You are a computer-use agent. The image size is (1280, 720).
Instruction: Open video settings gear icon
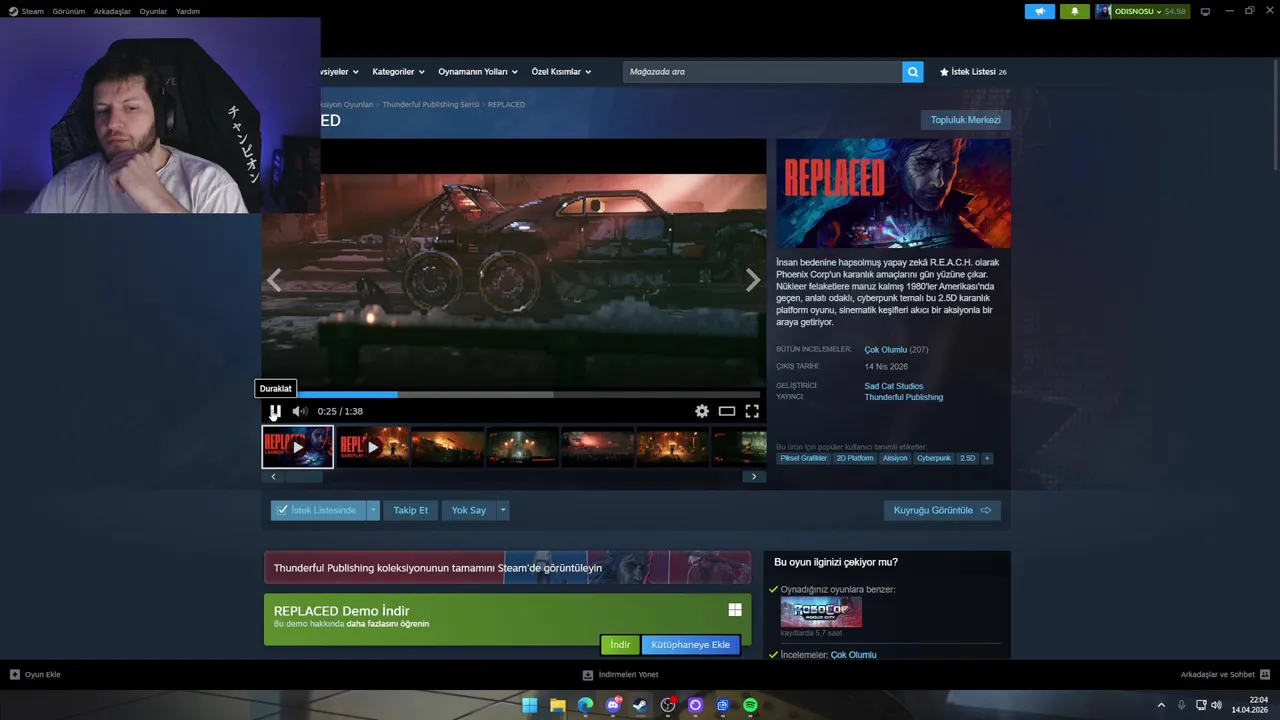click(x=702, y=411)
